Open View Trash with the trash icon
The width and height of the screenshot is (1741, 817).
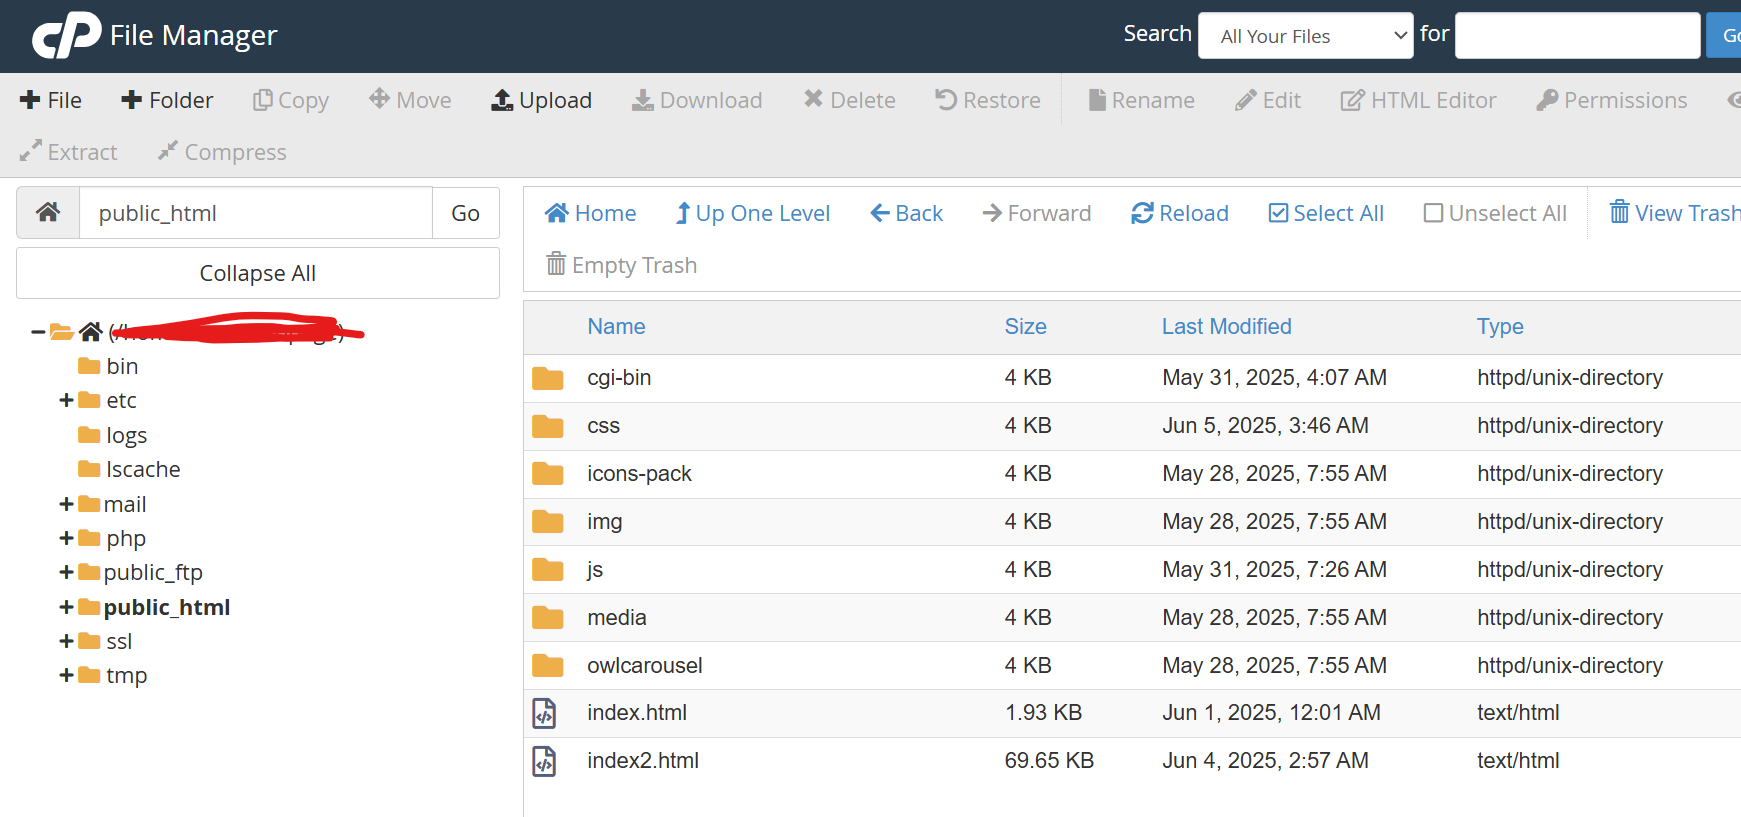1619,212
